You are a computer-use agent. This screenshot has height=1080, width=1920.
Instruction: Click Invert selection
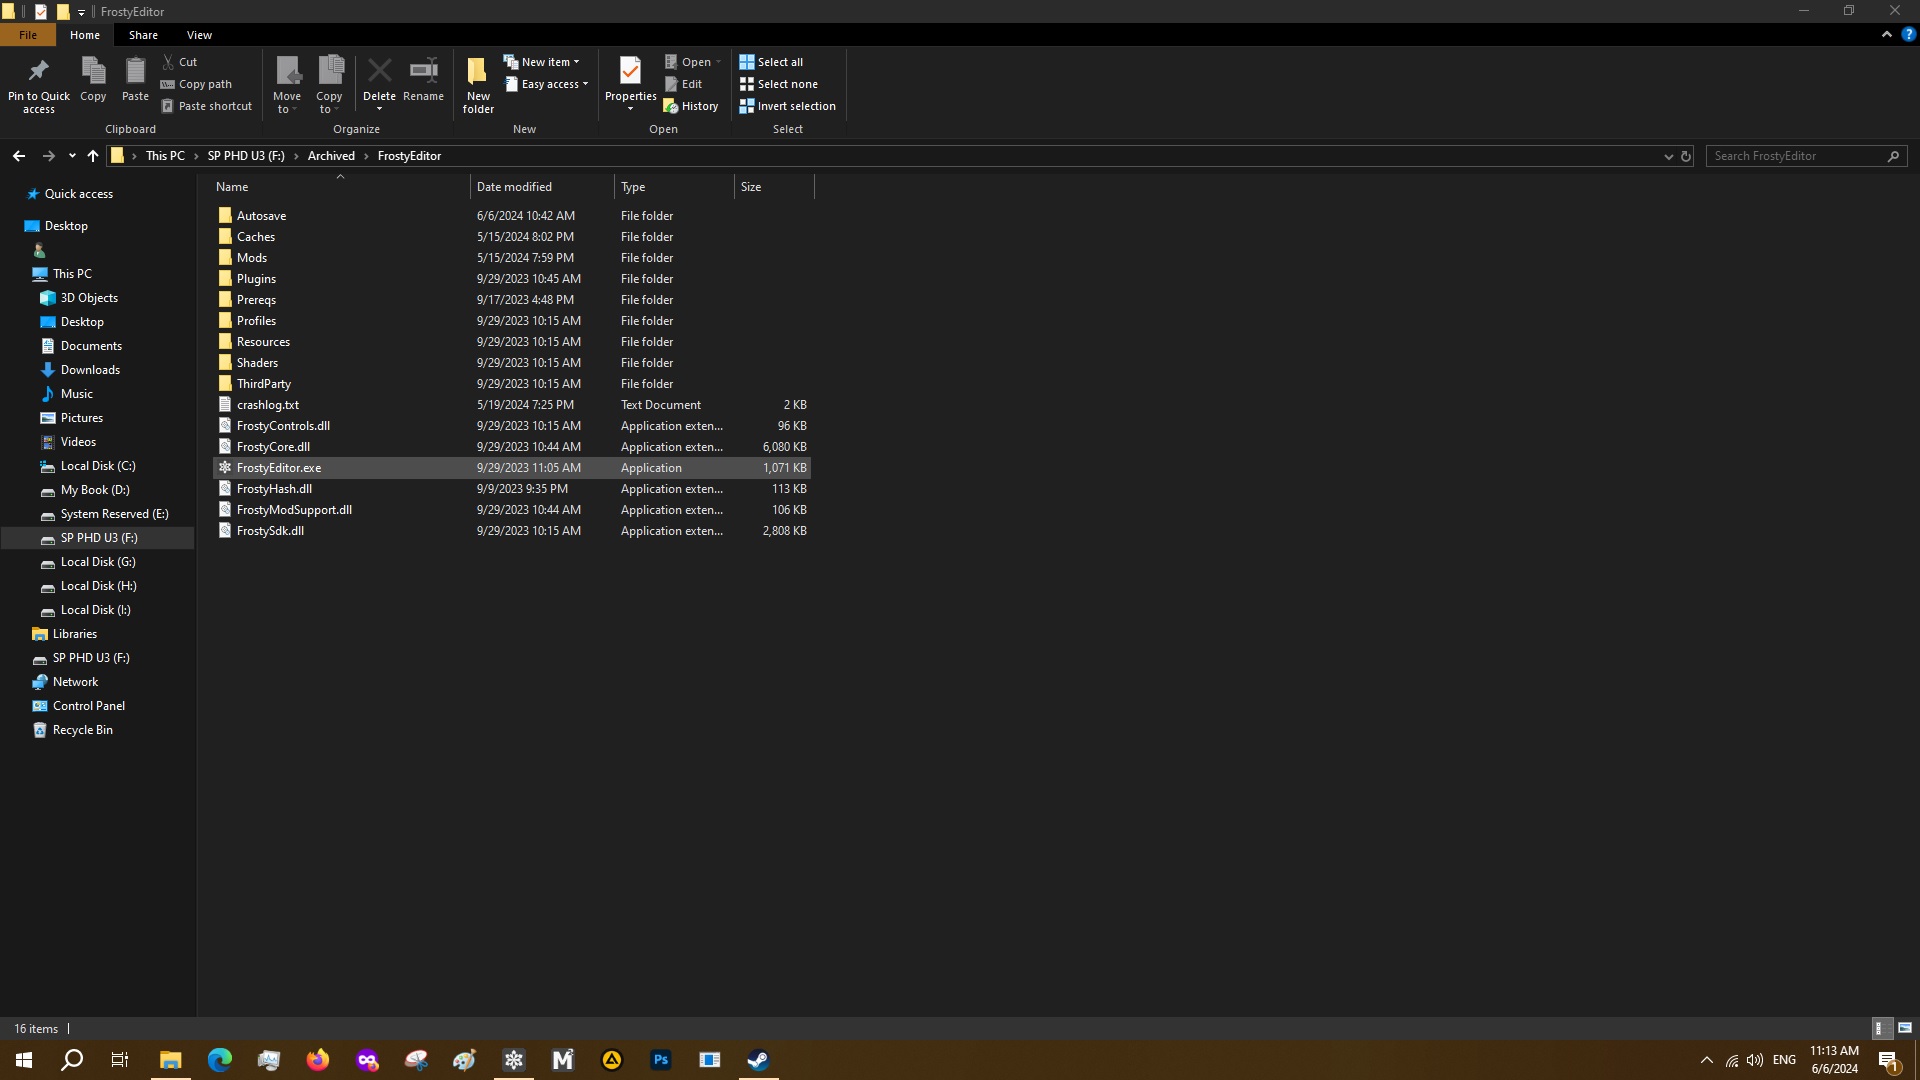pyautogui.click(x=787, y=106)
